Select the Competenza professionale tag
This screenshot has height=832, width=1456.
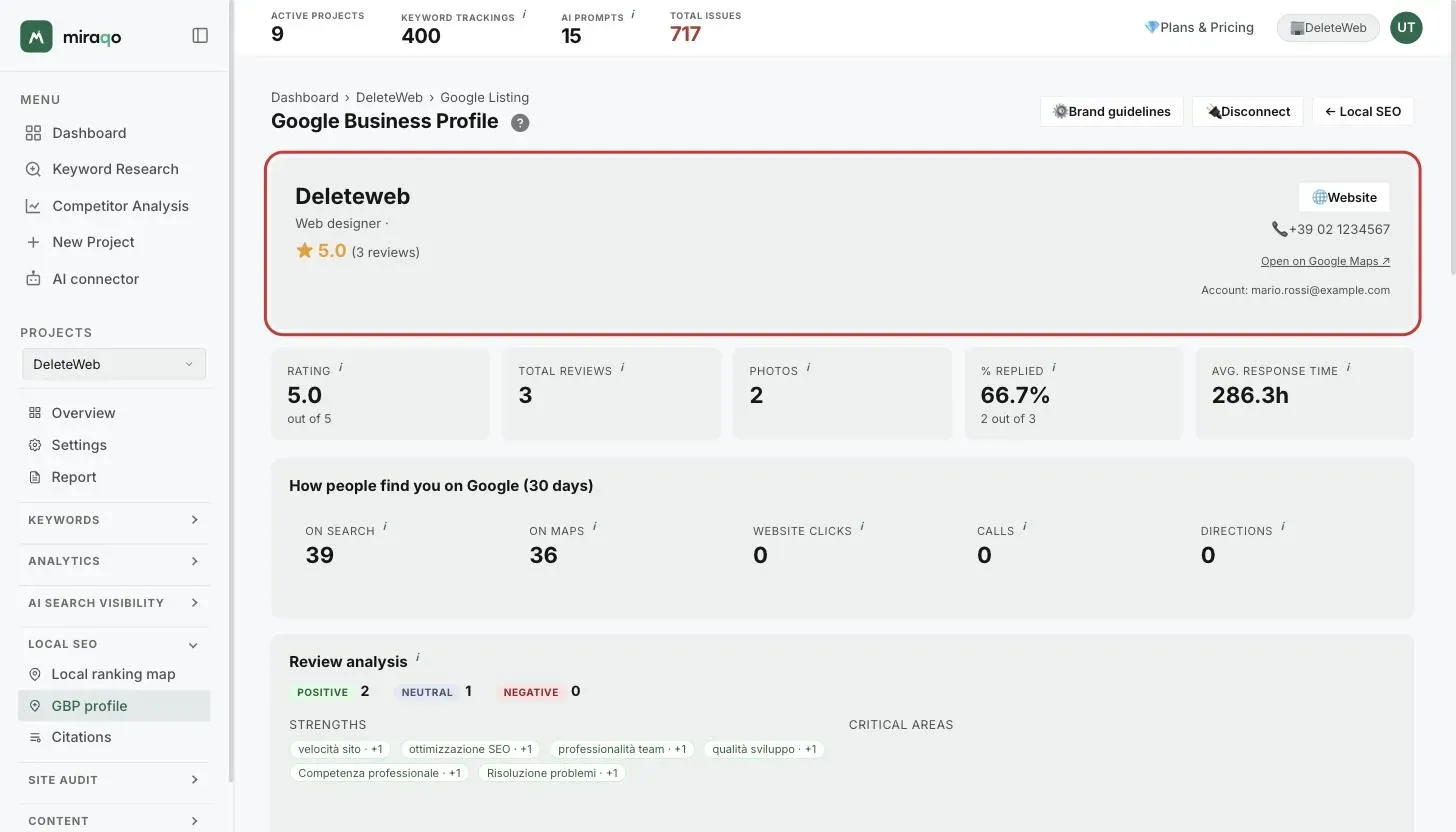(379, 773)
